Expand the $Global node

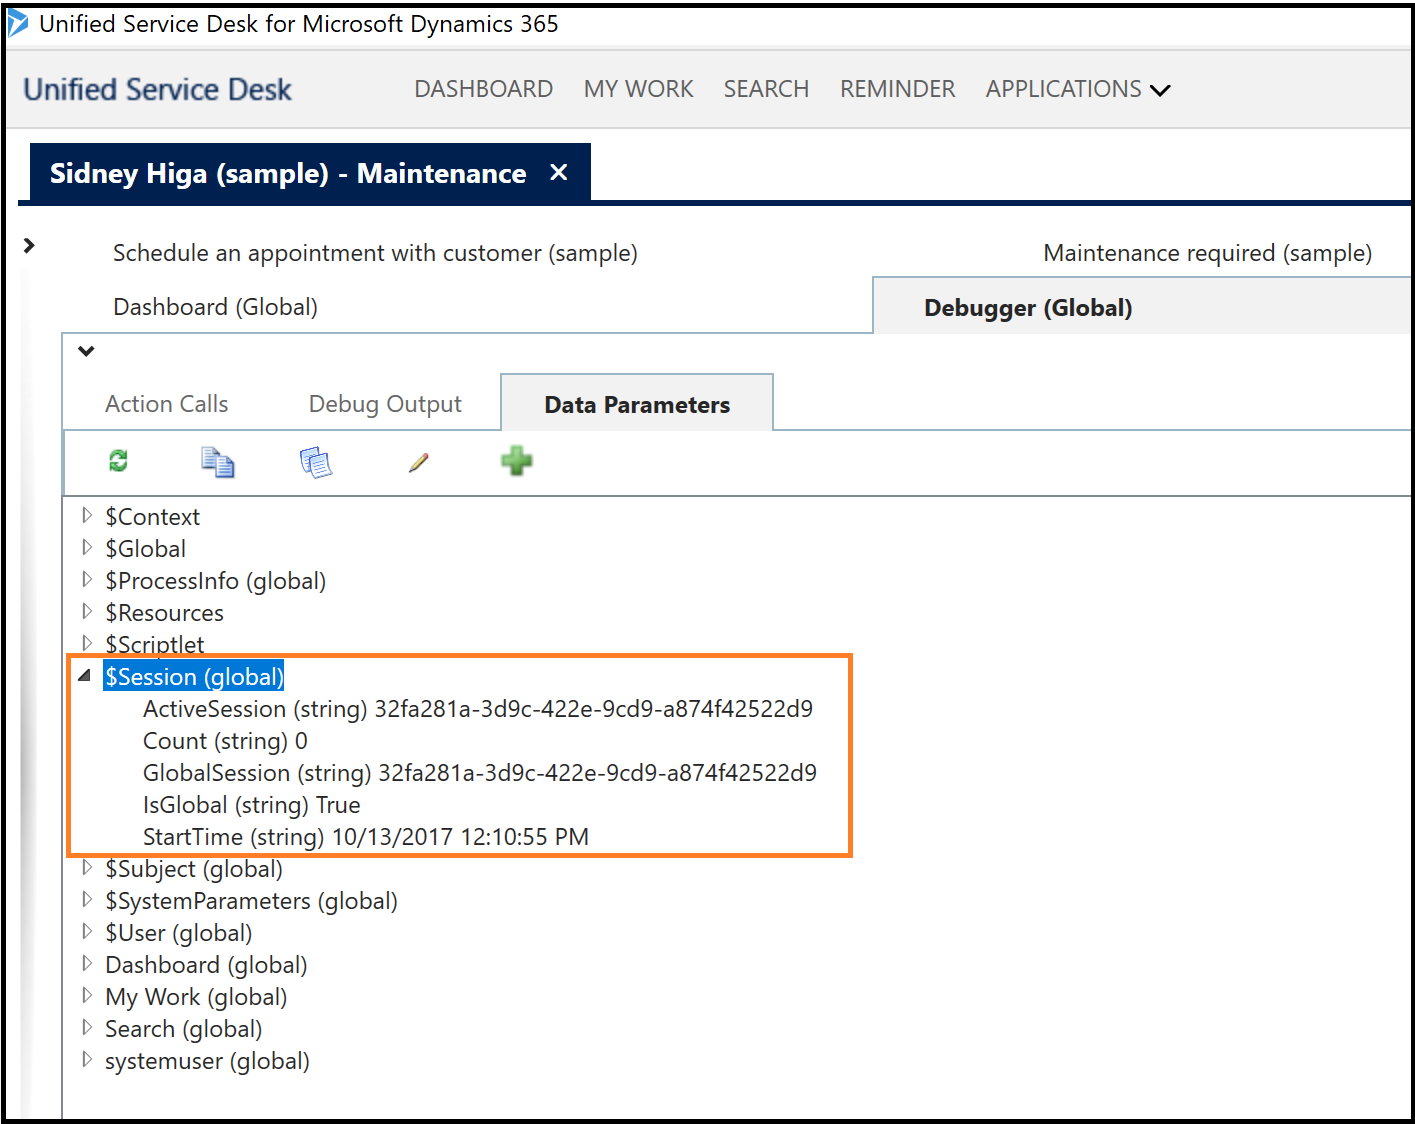(87, 547)
